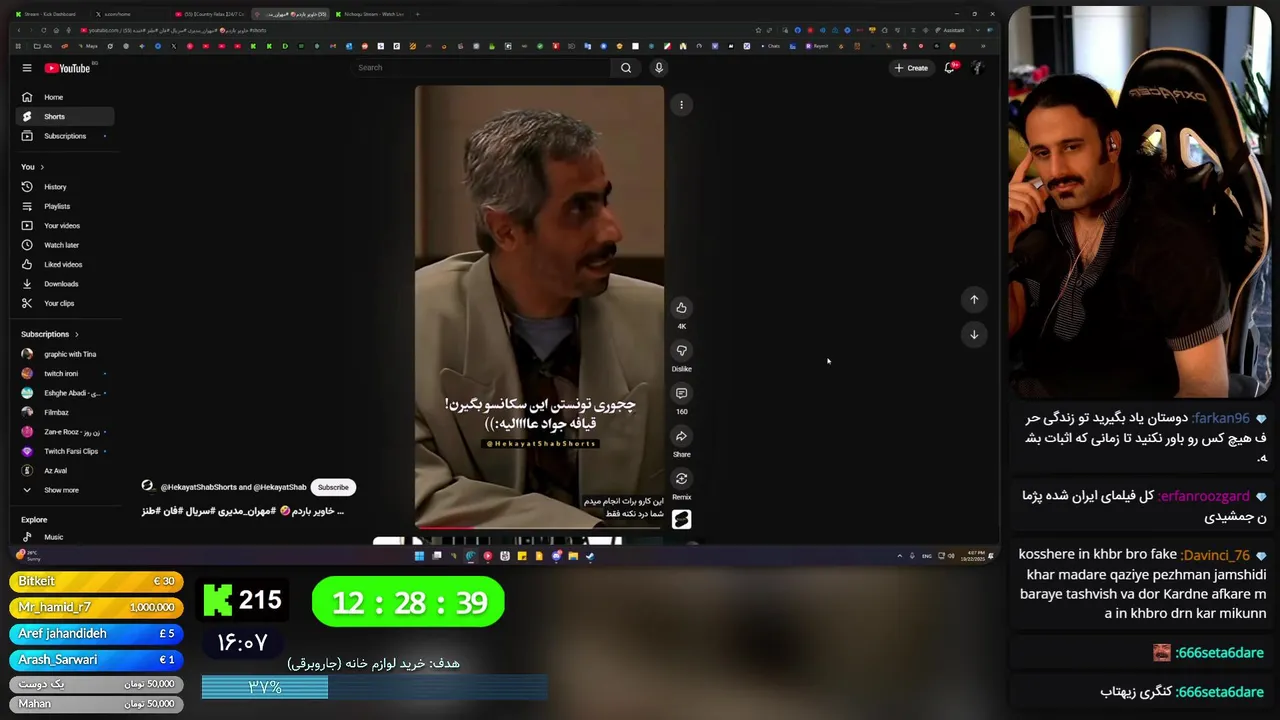Remix this Short
Viewport: 1280px width, 720px height.
tap(681, 479)
